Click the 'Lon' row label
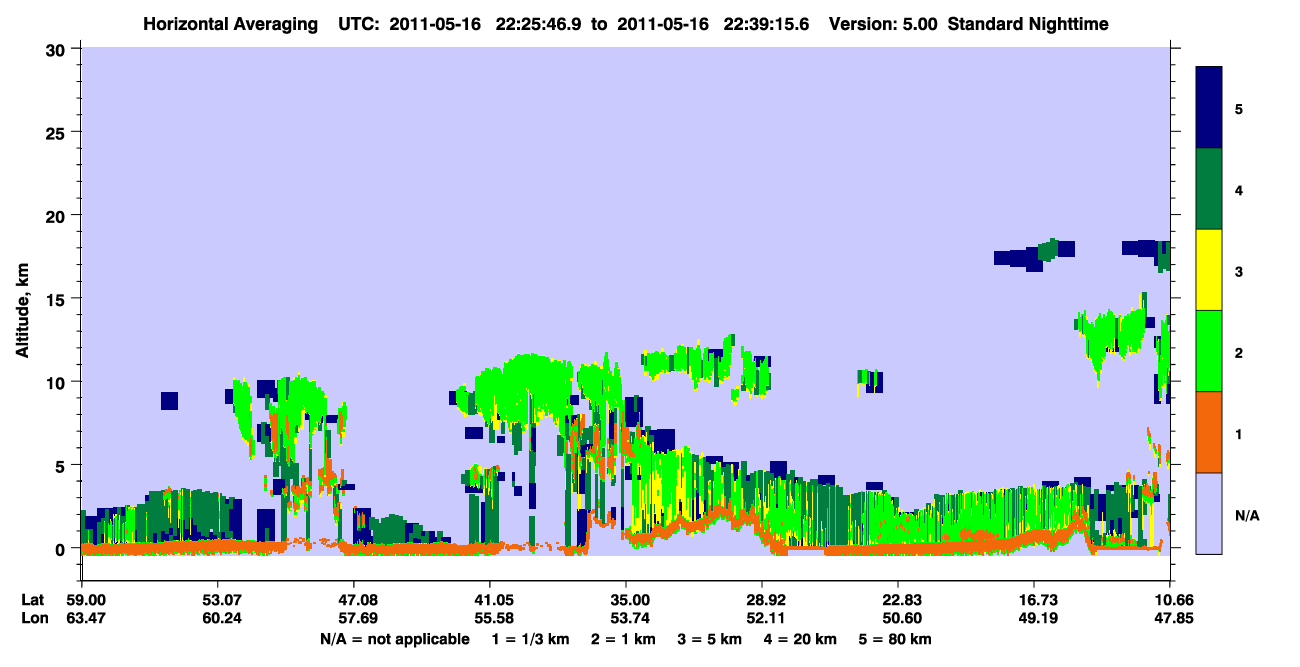This screenshot has height=667, width=1300. (34, 618)
